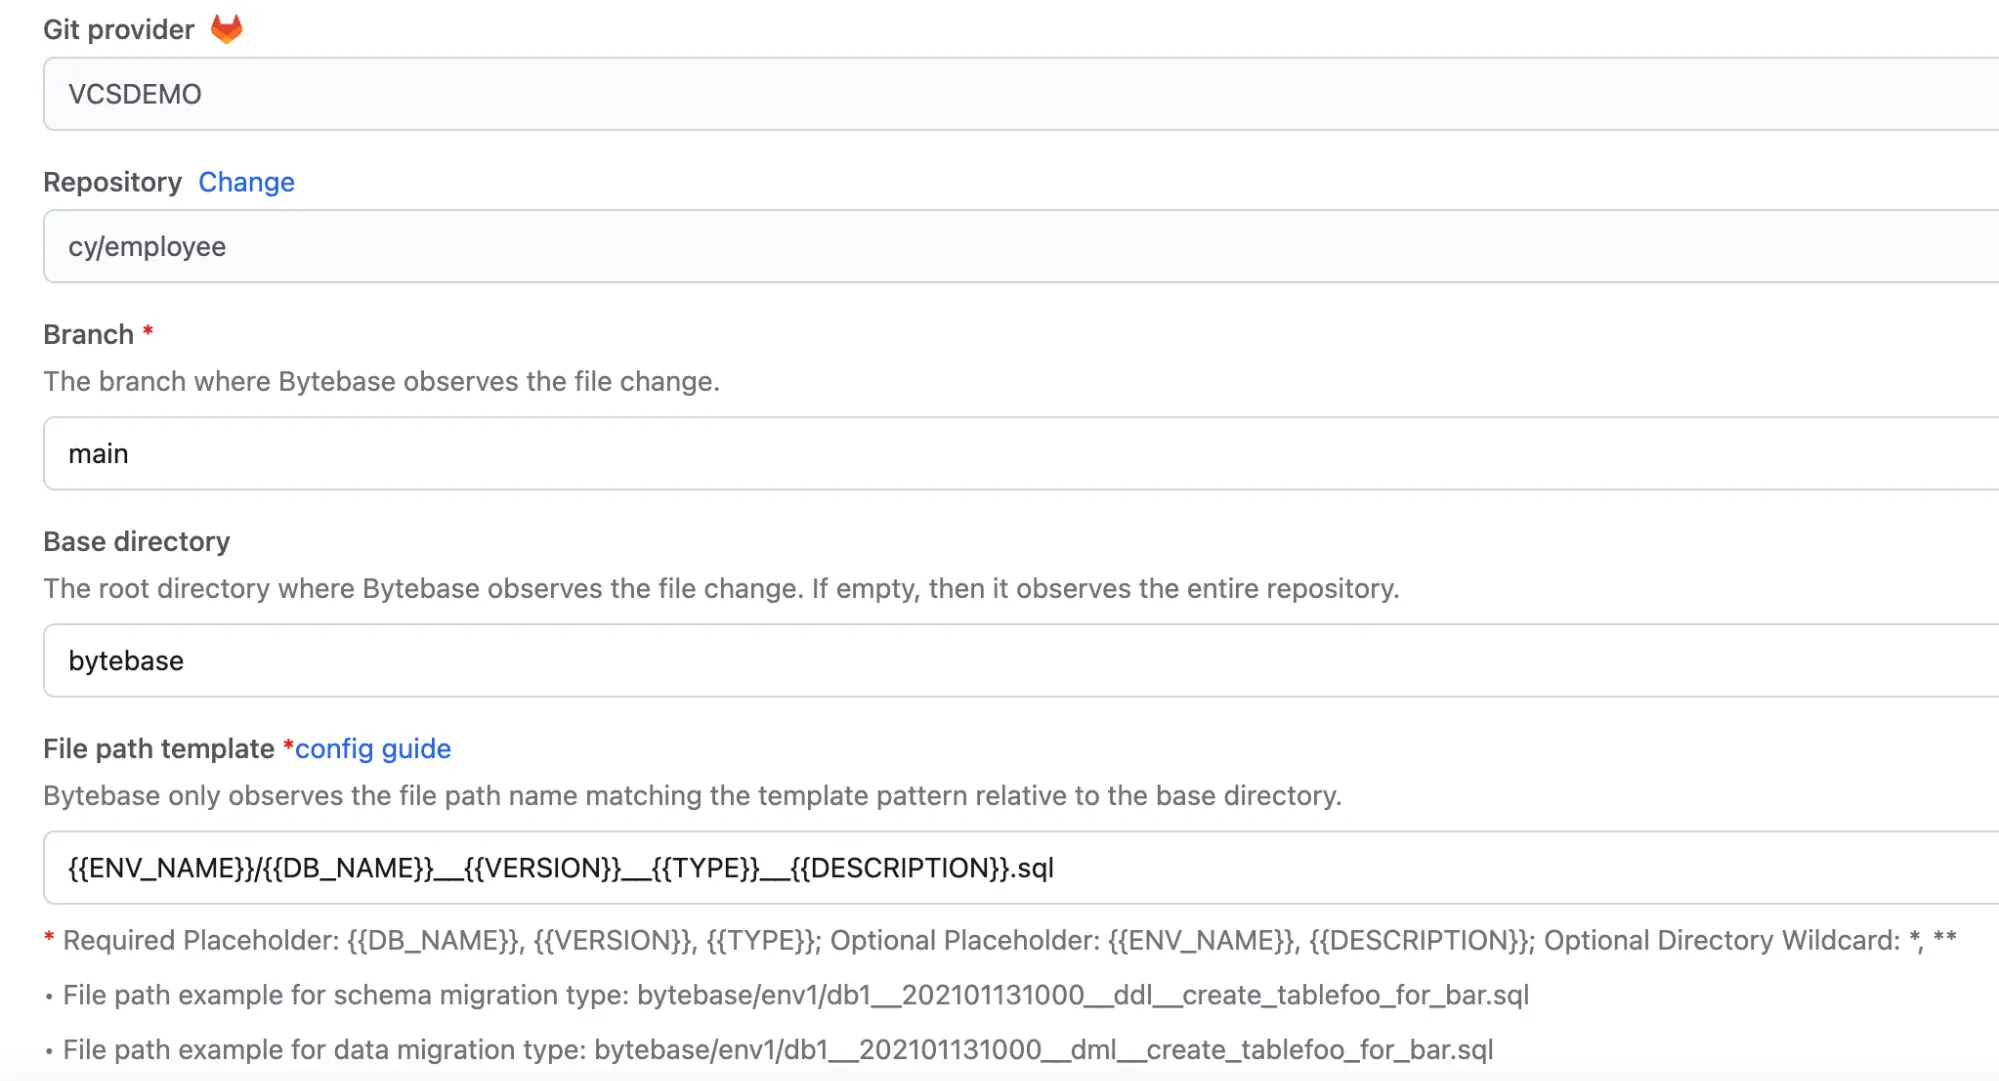Click the data migration file path example

[x=777, y=1049]
